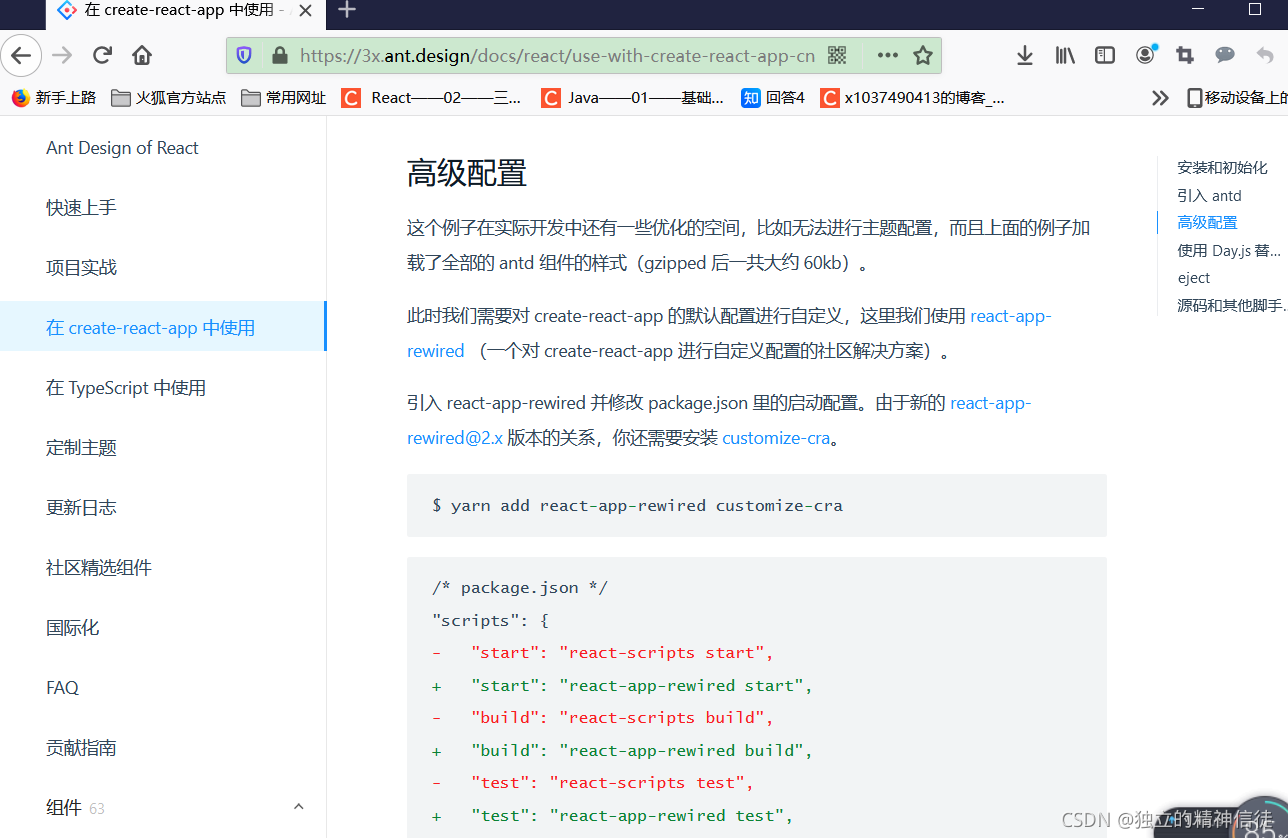Toggle the sidebar view icon
The width and height of the screenshot is (1288, 838).
[1105, 55]
